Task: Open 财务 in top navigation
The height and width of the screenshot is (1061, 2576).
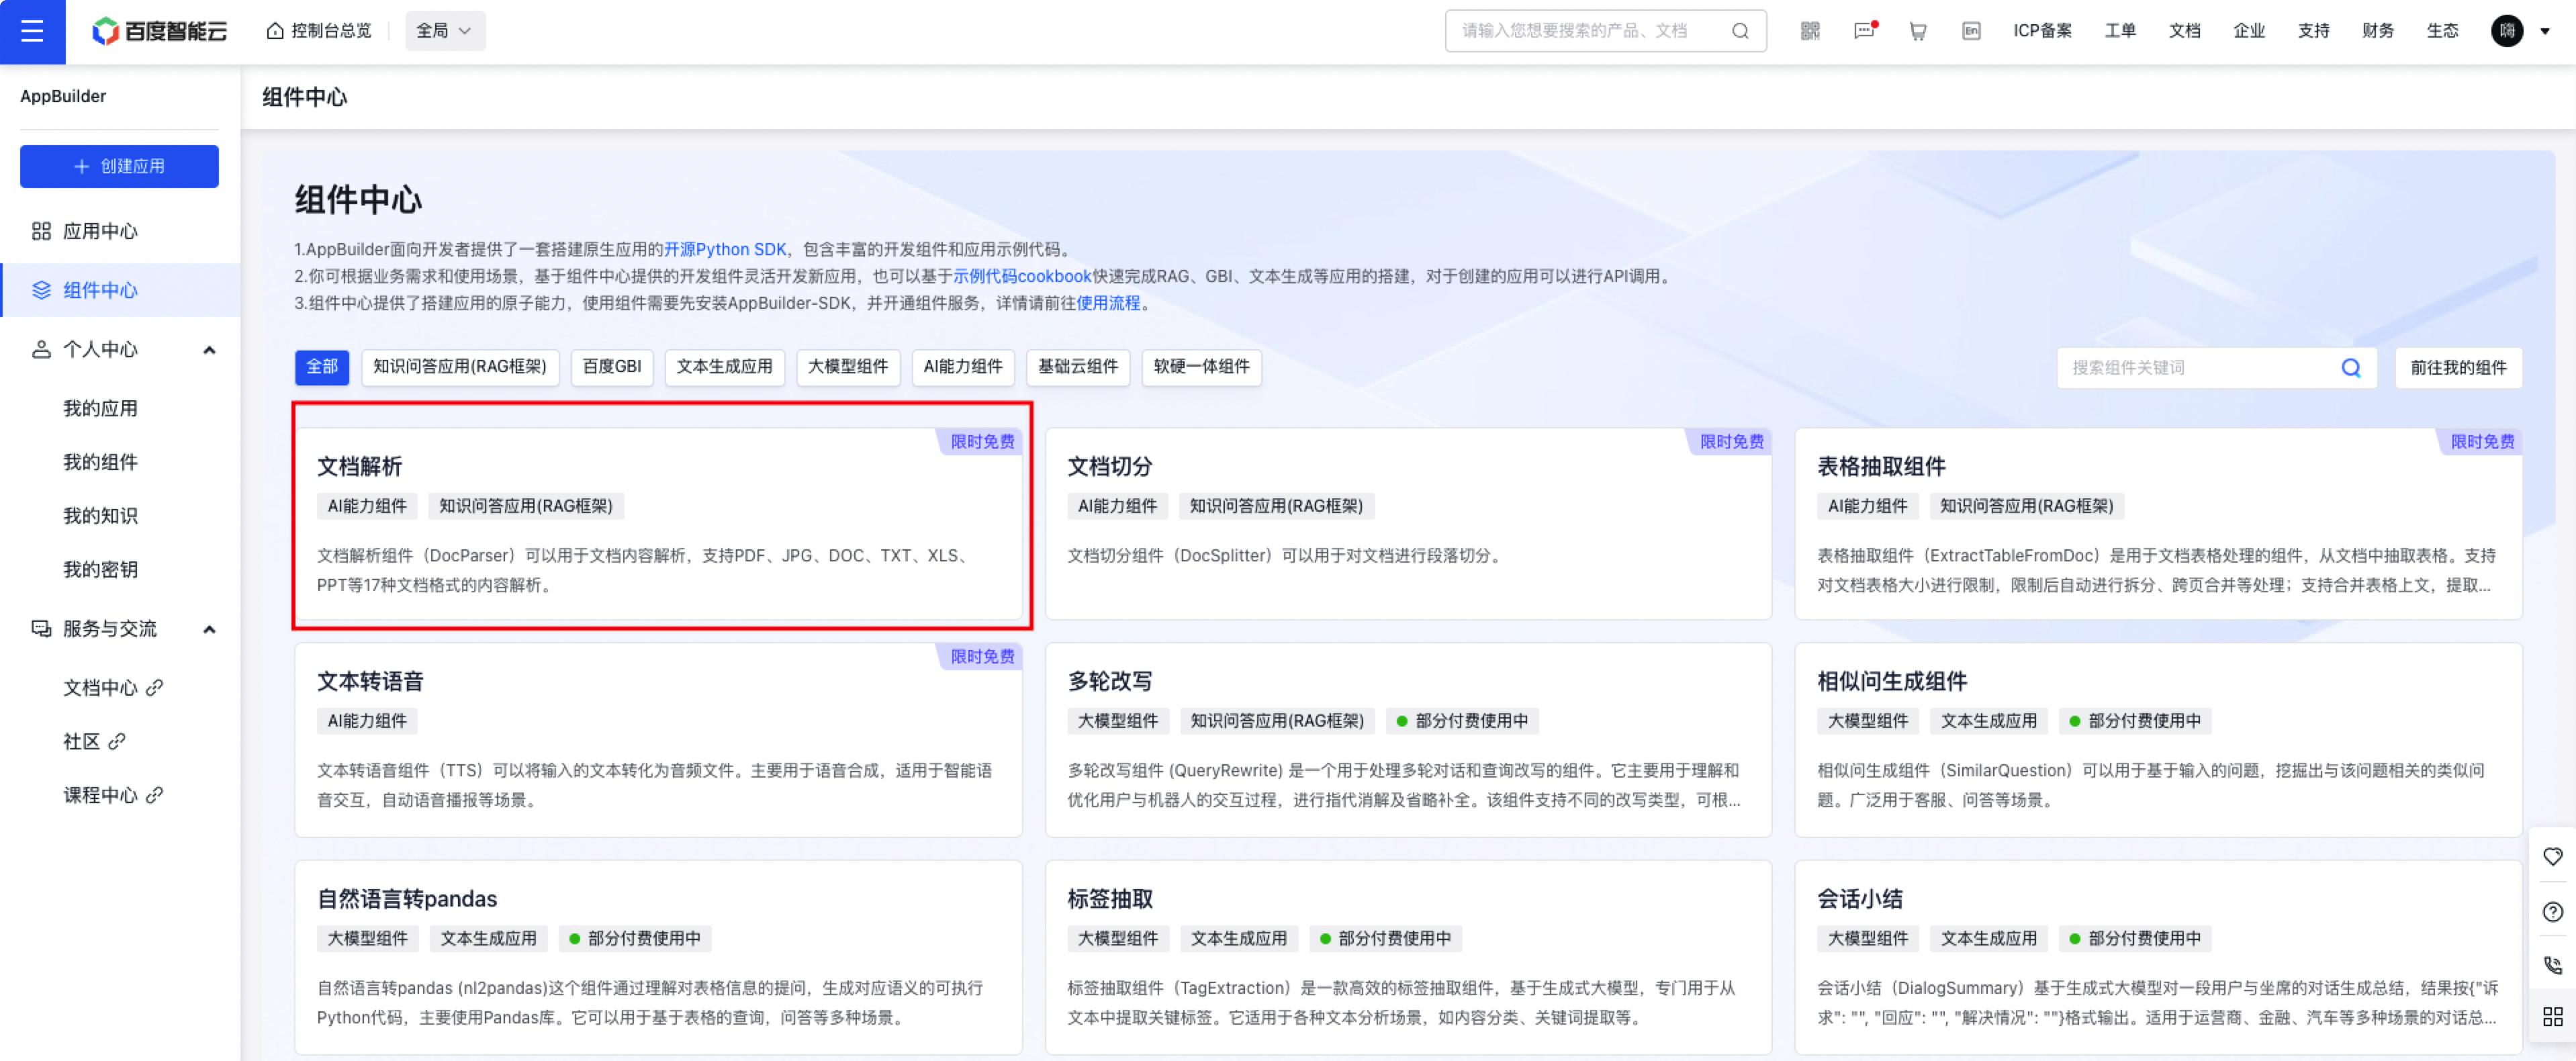Action: [x=2377, y=31]
